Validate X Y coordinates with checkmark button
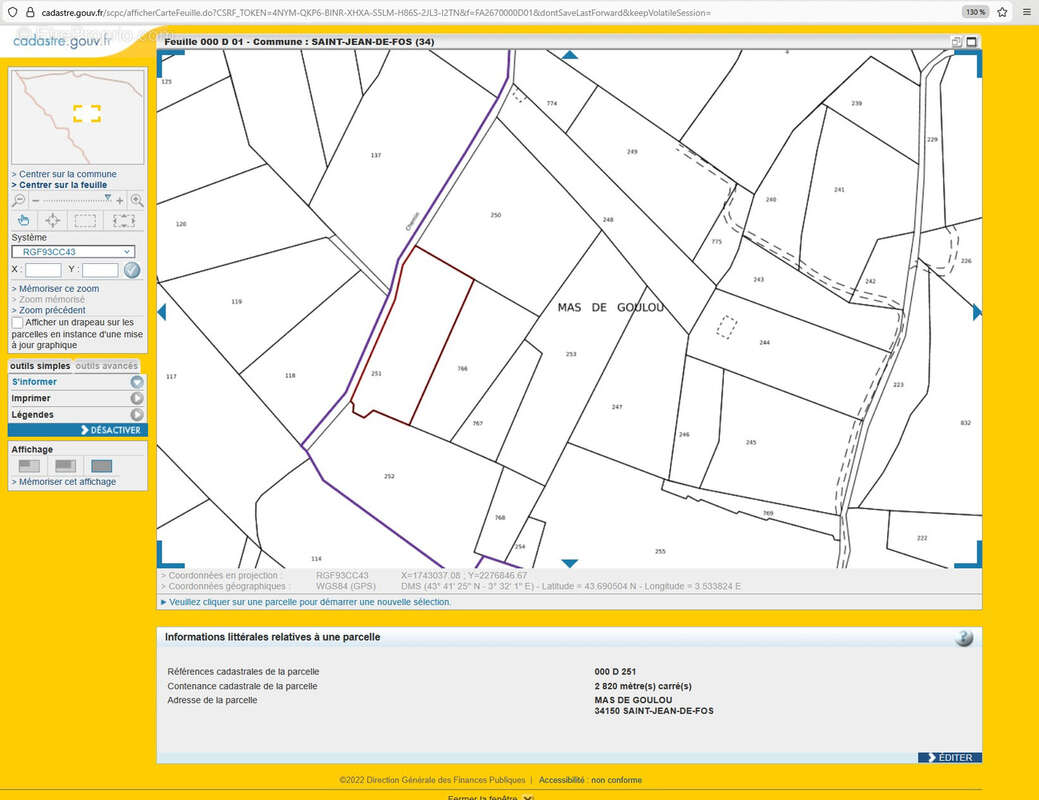Screen dimensions: 1039x800 (x=132, y=270)
